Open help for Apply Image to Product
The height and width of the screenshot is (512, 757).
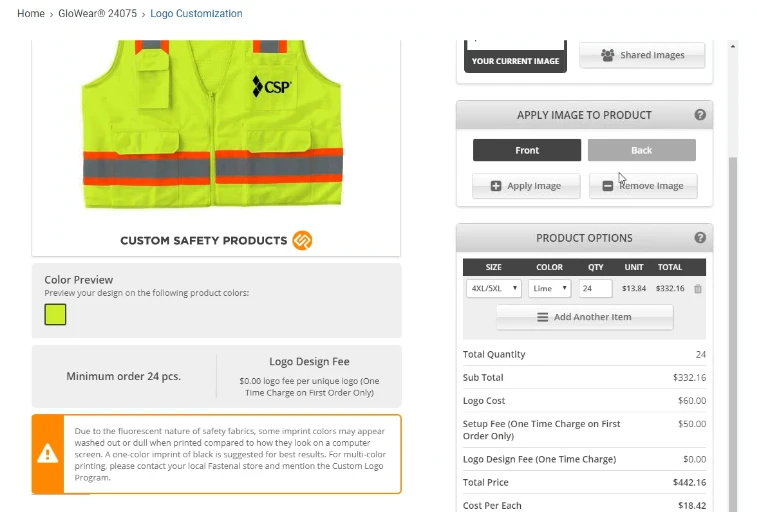tap(700, 115)
